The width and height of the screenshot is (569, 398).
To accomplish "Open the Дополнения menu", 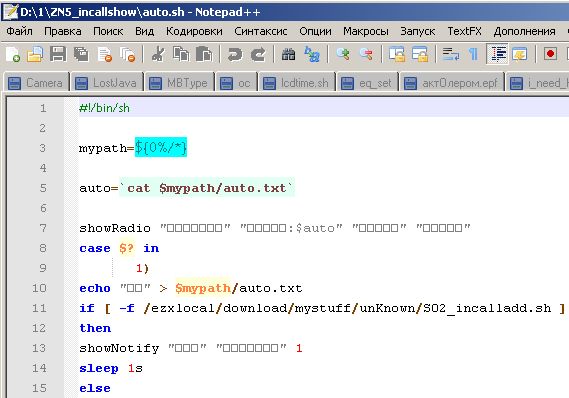I will [524, 31].
